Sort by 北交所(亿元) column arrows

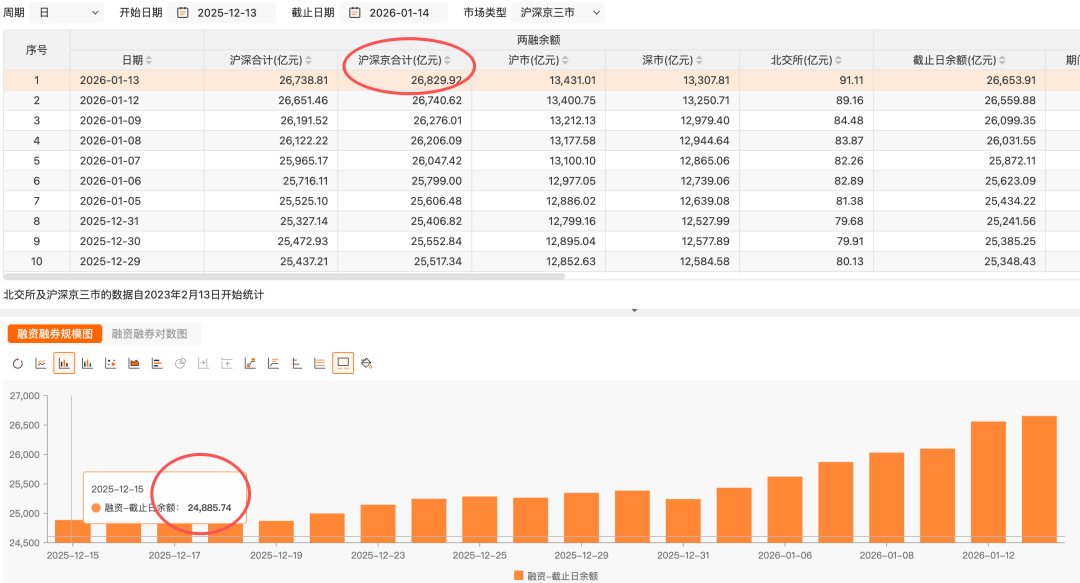[x=838, y=61]
